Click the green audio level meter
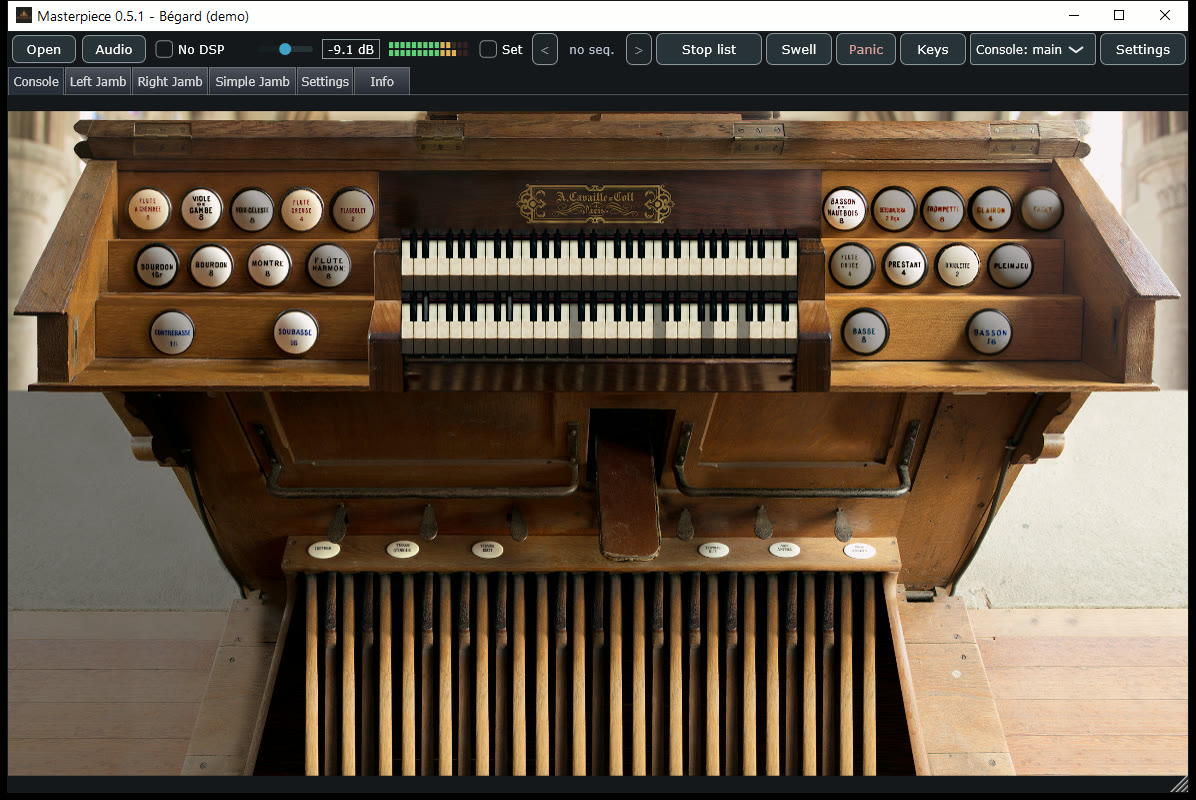The width and height of the screenshot is (1196, 800). [428, 49]
